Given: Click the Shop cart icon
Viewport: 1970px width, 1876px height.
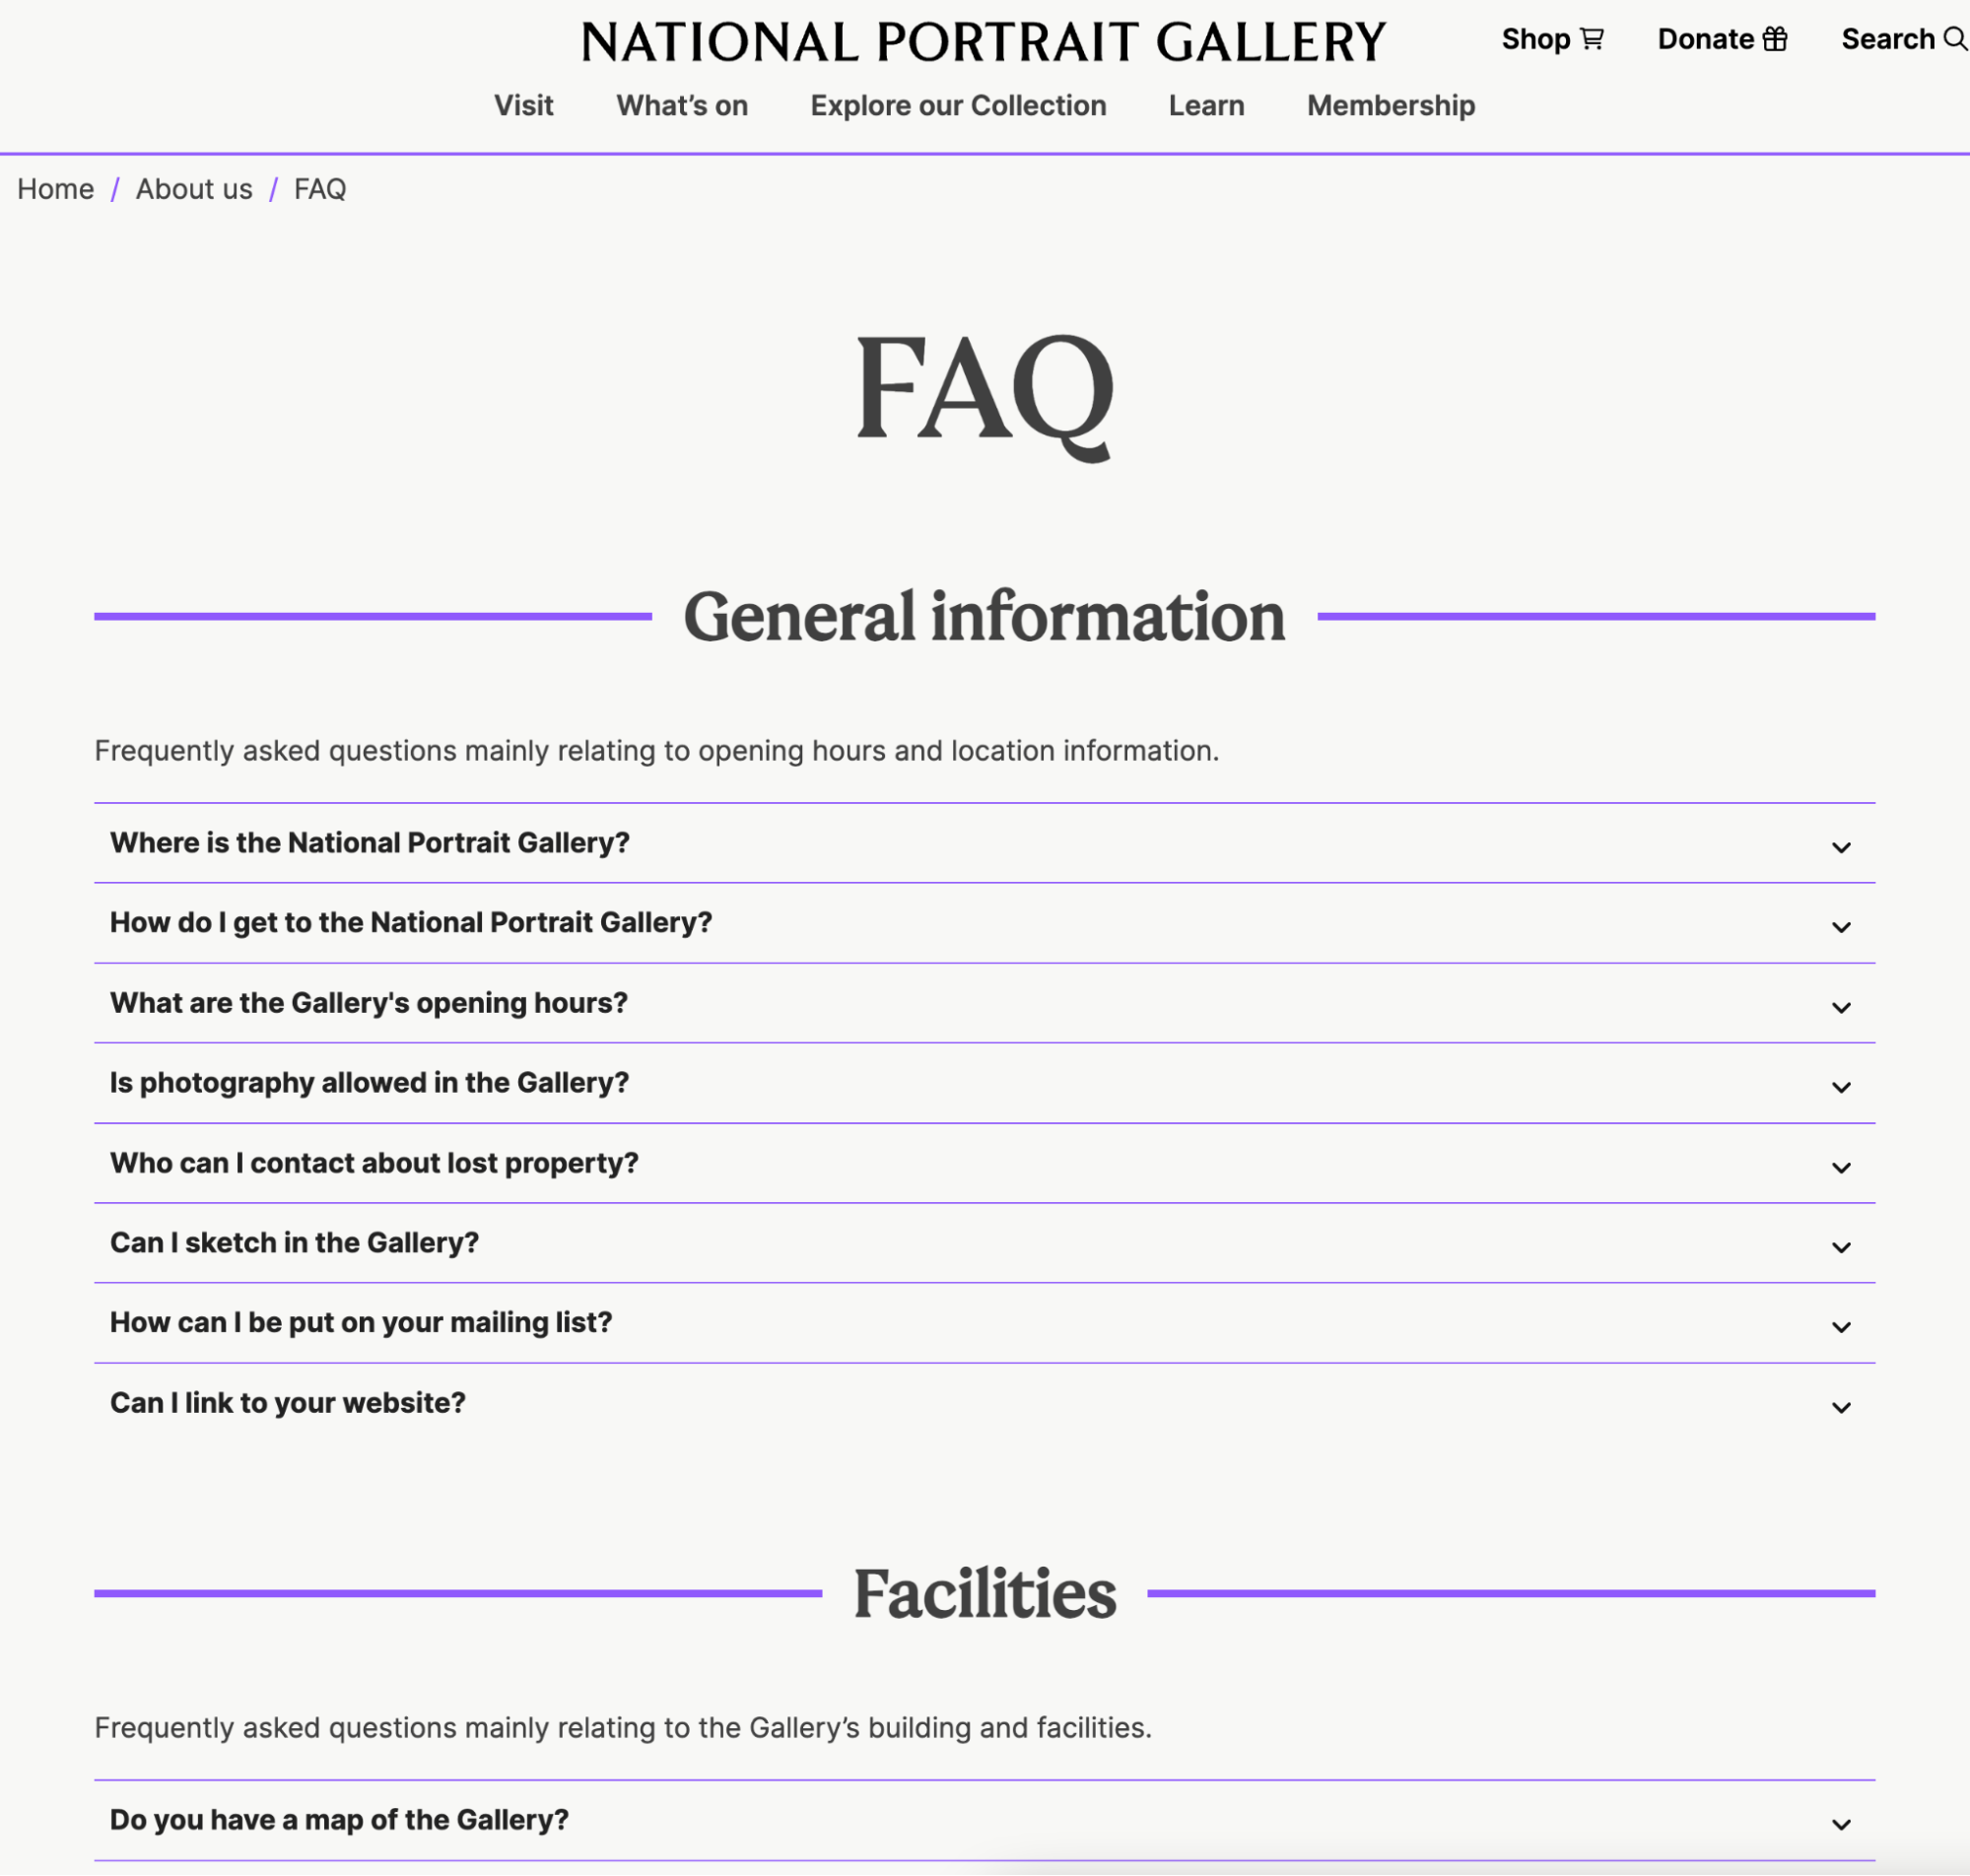Looking at the screenshot, I should pyautogui.click(x=1592, y=38).
